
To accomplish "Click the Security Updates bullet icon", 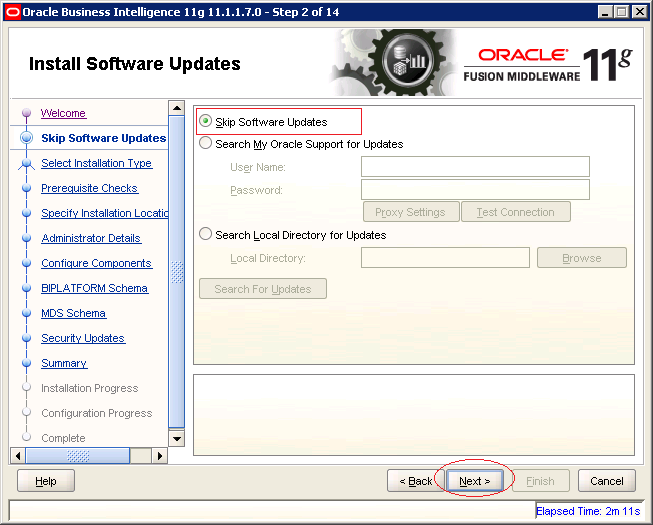I will 26,338.
